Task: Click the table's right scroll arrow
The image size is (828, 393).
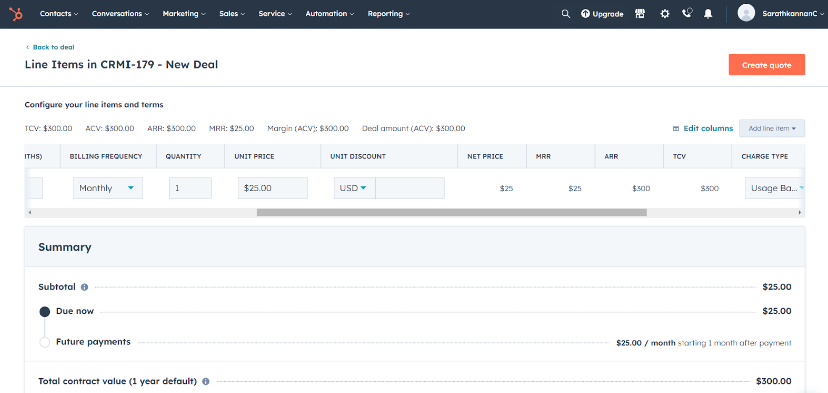Action: [x=801, y=212]
